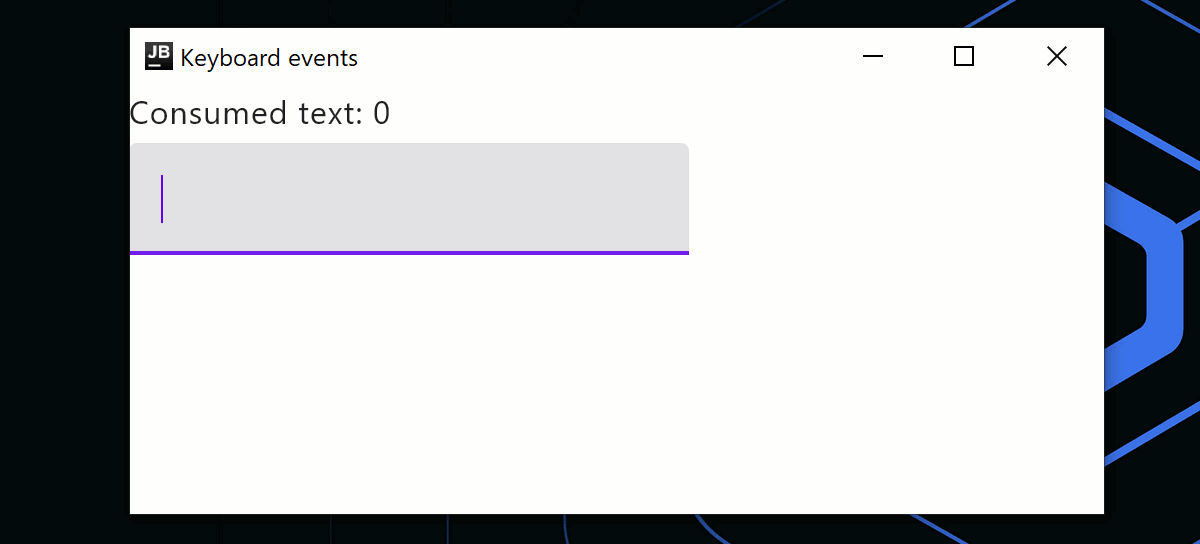Click the JB logo window icon

tap(159, 57)
